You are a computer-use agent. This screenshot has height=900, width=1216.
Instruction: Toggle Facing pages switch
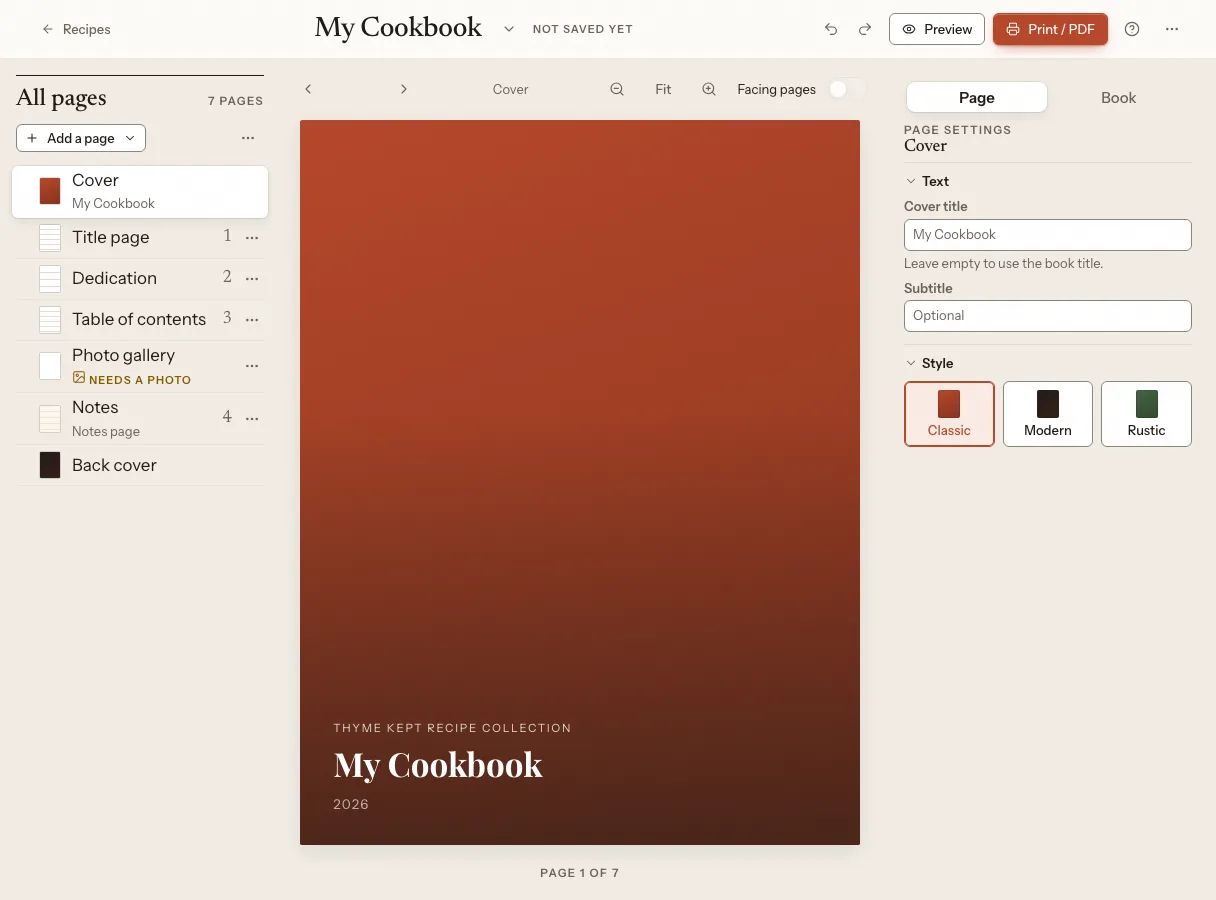click(845, 89)
